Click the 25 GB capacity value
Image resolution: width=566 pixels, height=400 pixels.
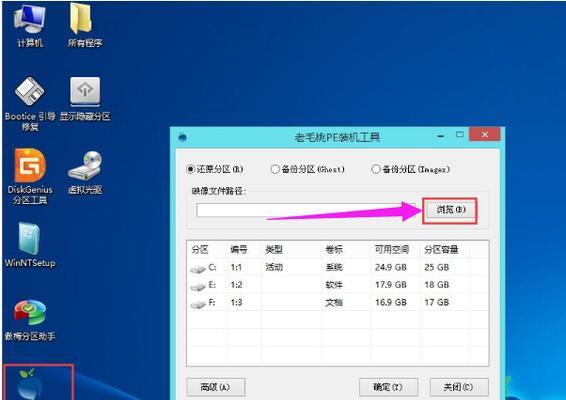437,268
